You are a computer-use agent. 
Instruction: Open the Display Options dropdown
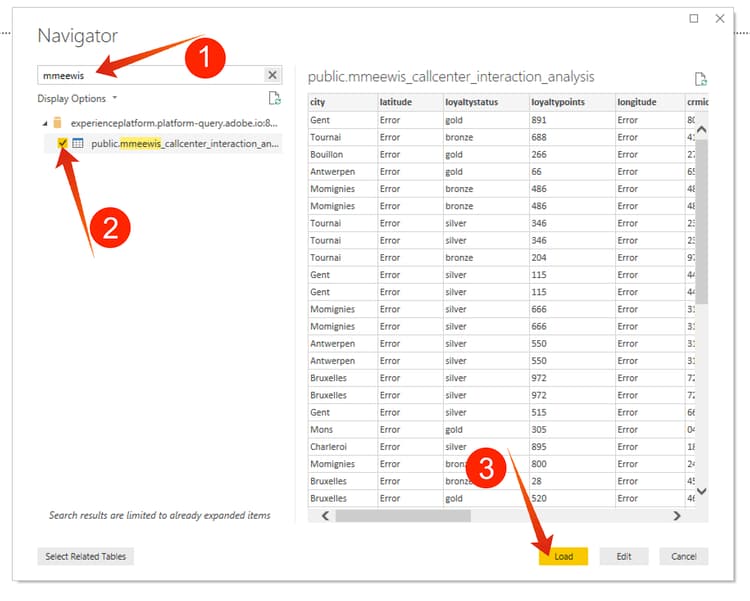77,99
